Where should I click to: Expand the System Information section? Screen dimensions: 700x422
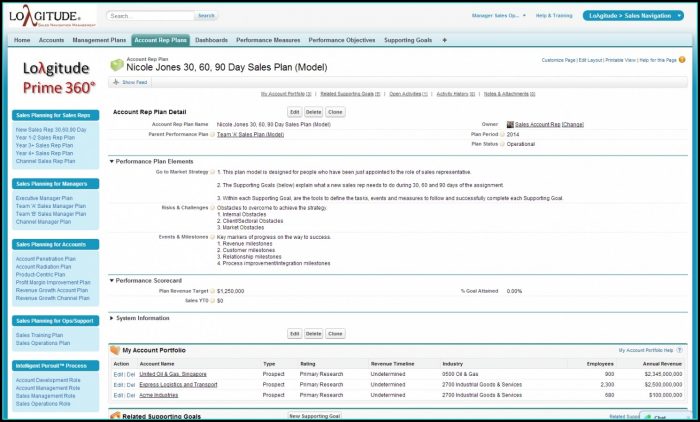click(x=112, y=318)
